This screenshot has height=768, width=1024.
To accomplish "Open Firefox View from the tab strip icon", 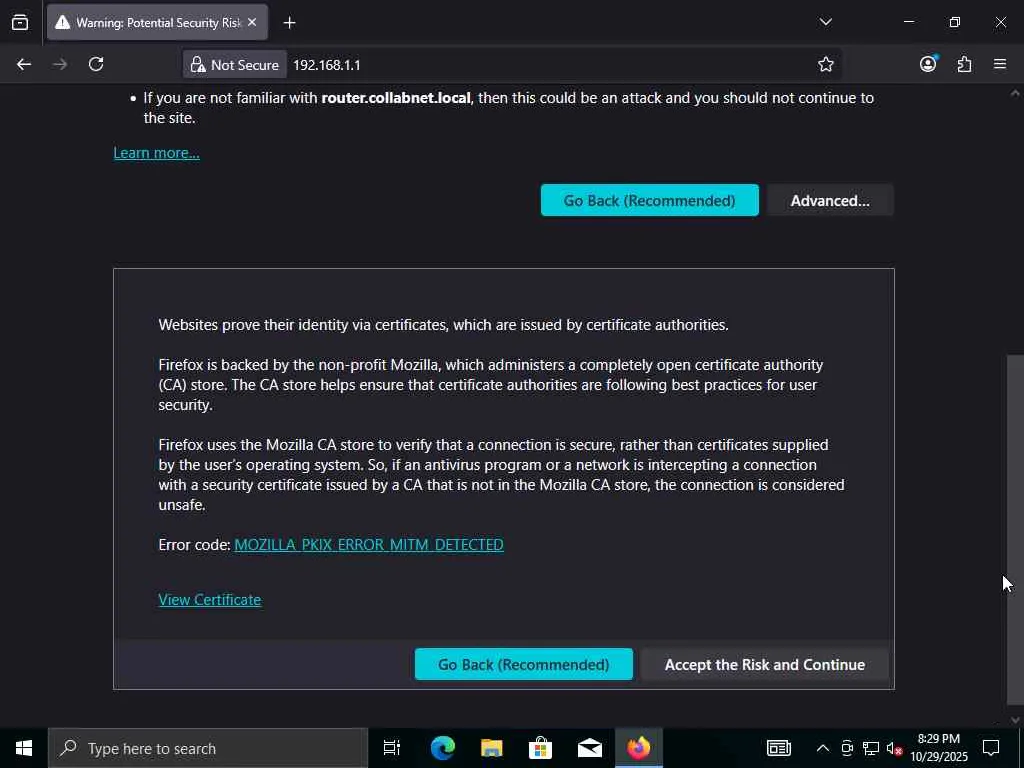I will coord(20,22).
